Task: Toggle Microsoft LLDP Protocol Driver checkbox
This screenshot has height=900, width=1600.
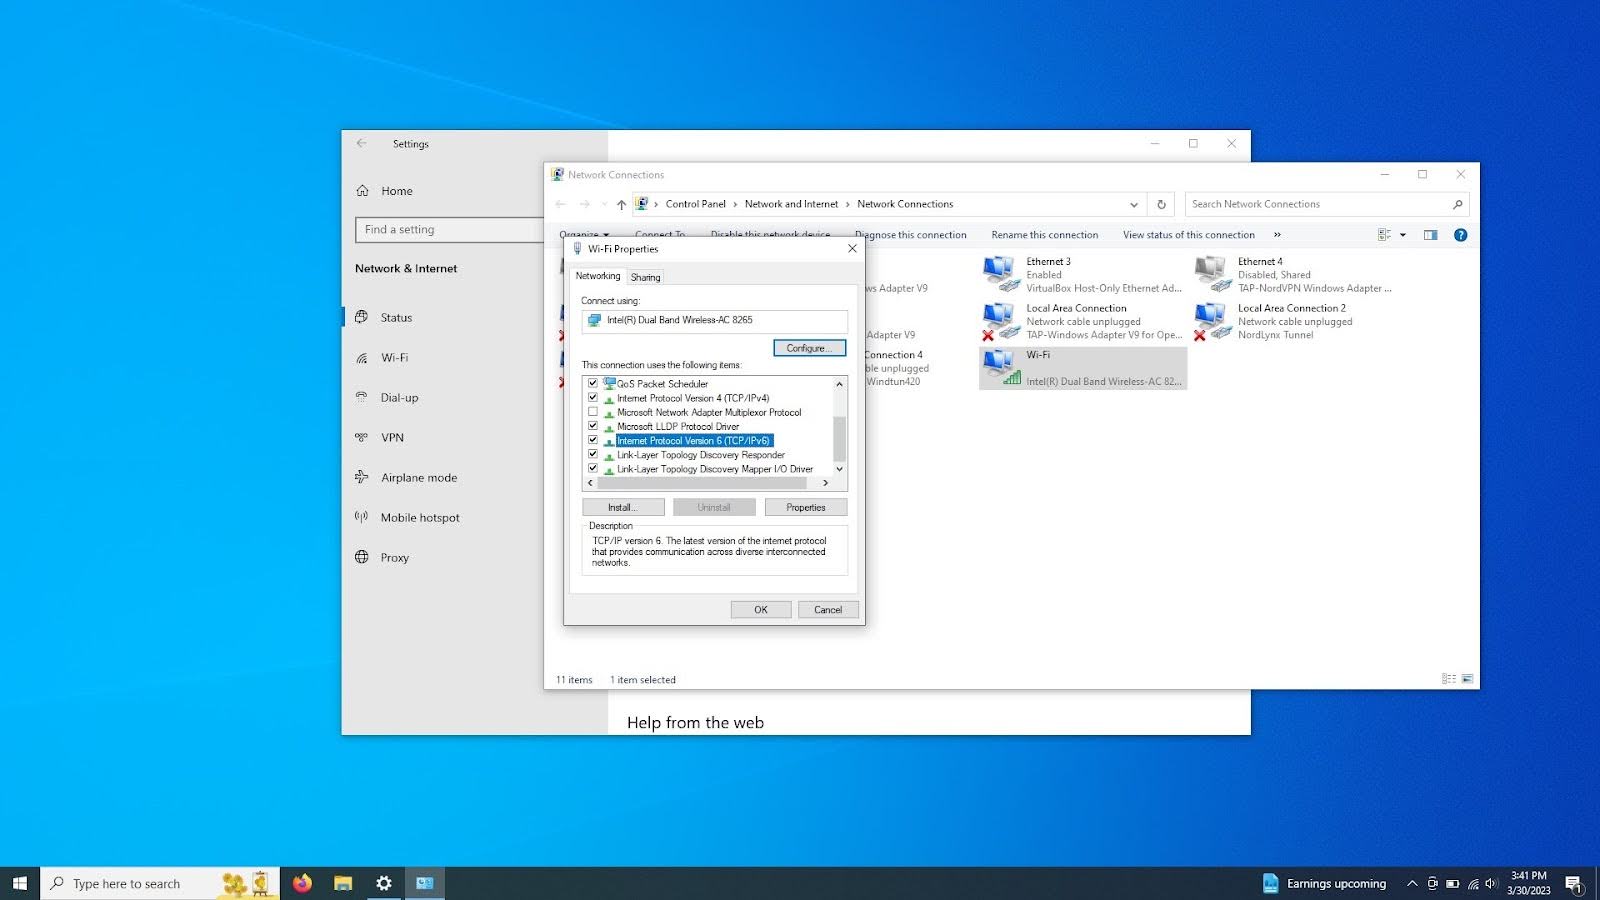Action: (593, 426)
